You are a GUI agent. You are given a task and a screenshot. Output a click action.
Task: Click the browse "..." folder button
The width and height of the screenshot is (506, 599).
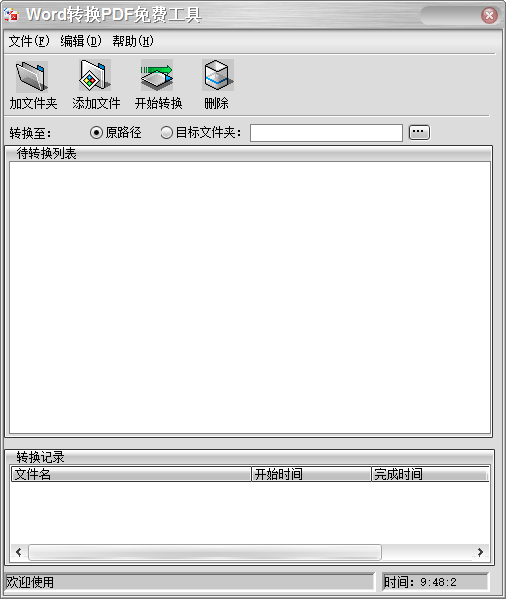point(419,132)
